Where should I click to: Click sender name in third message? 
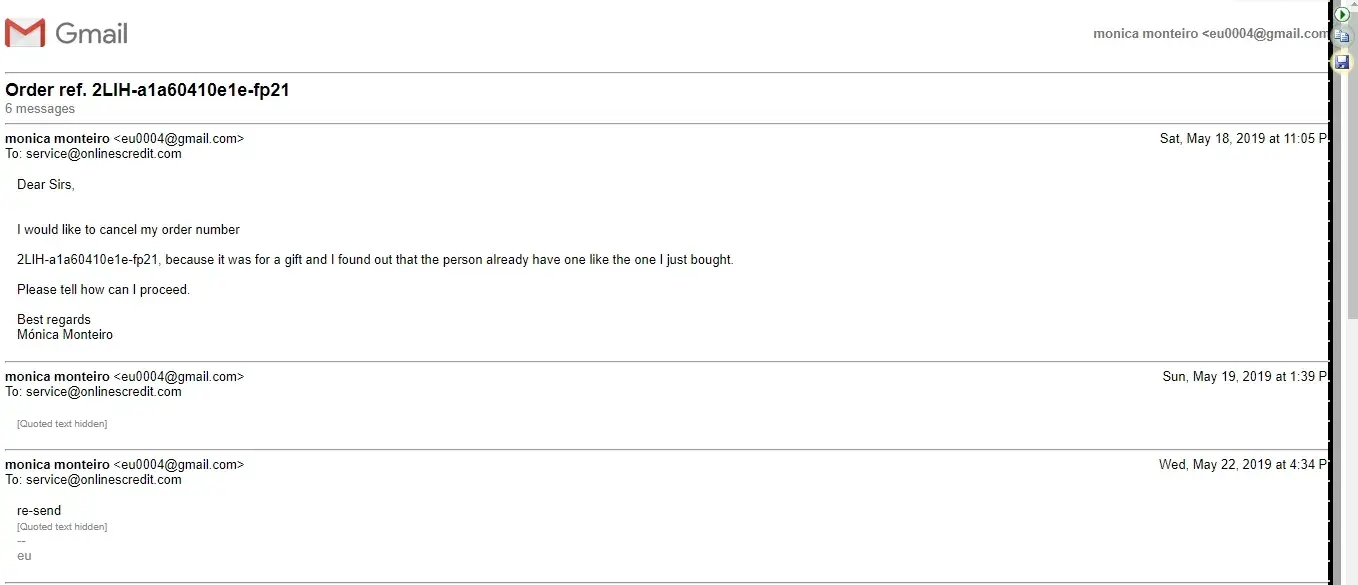pos(57,465)
